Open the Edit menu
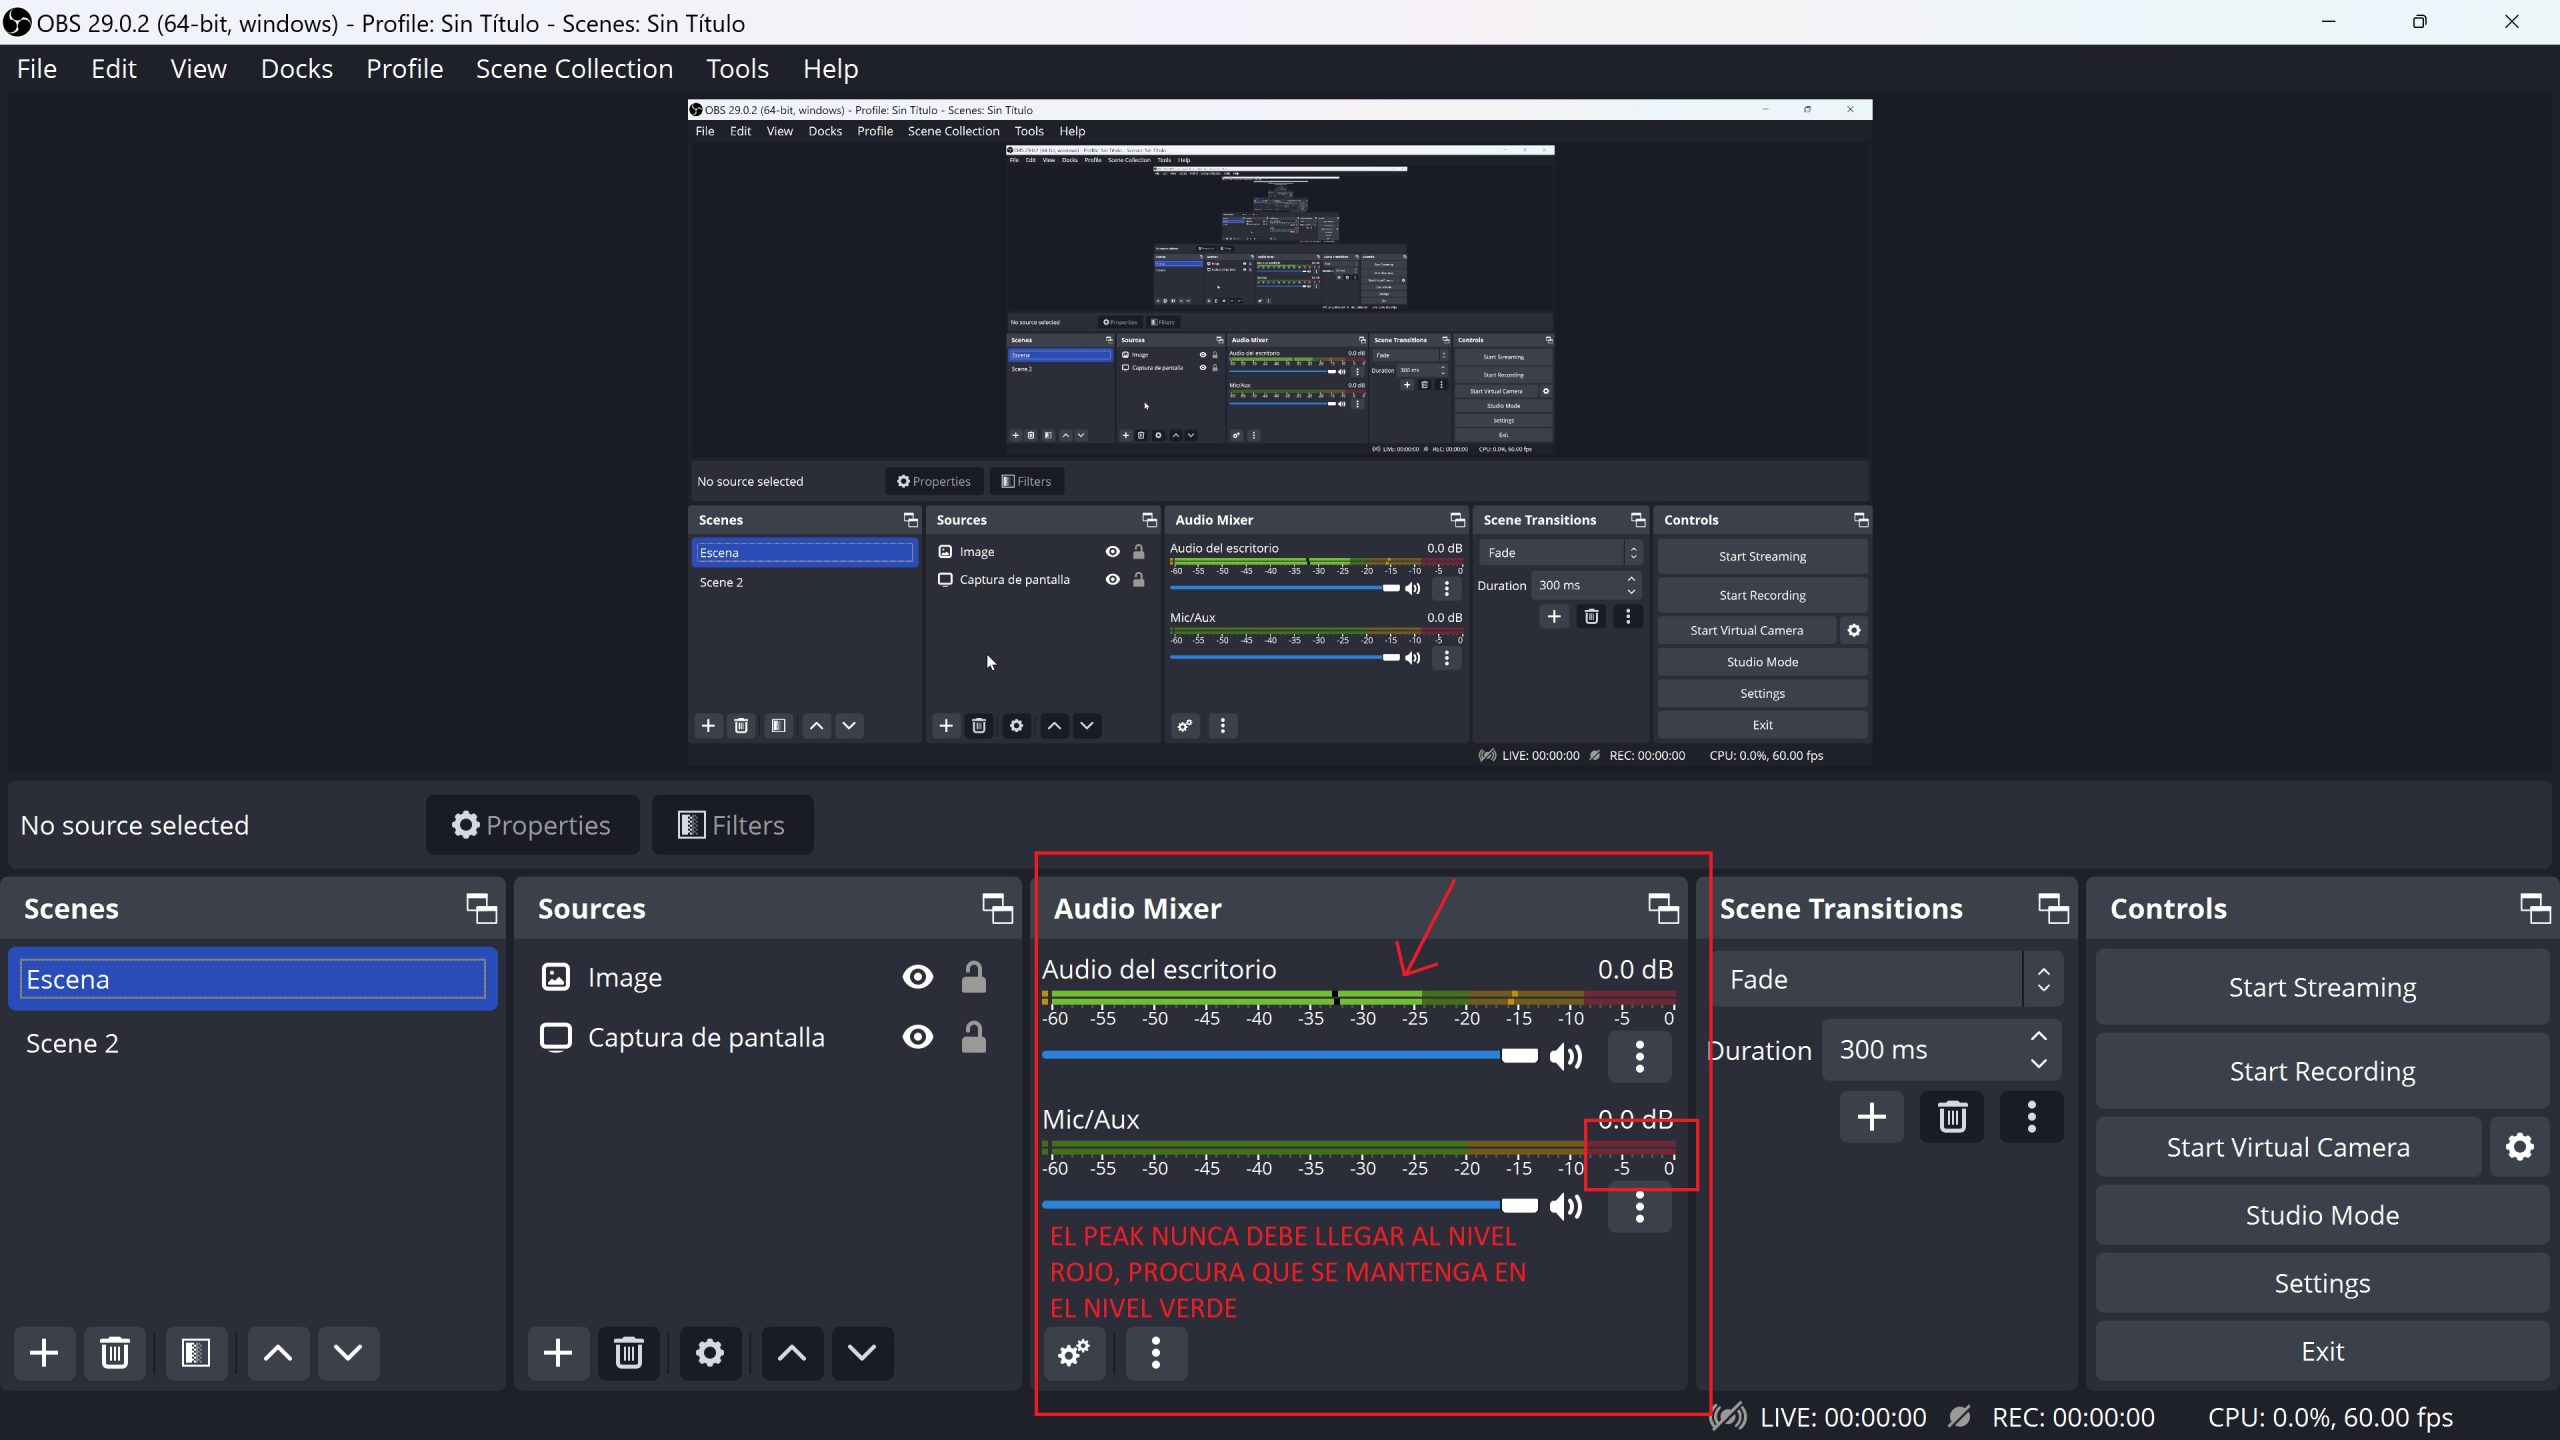Image resolution: width=2560 pixels, height=1440 pixels. pos(114,69)
